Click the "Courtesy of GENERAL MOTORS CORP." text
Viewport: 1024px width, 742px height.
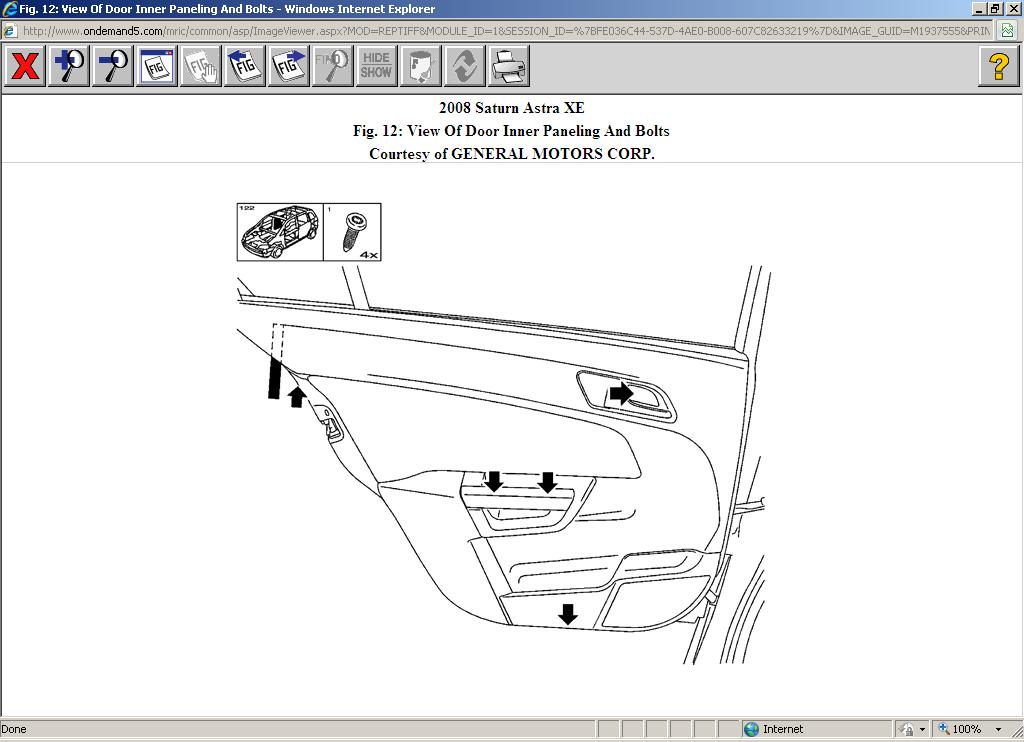coord(511,153)
